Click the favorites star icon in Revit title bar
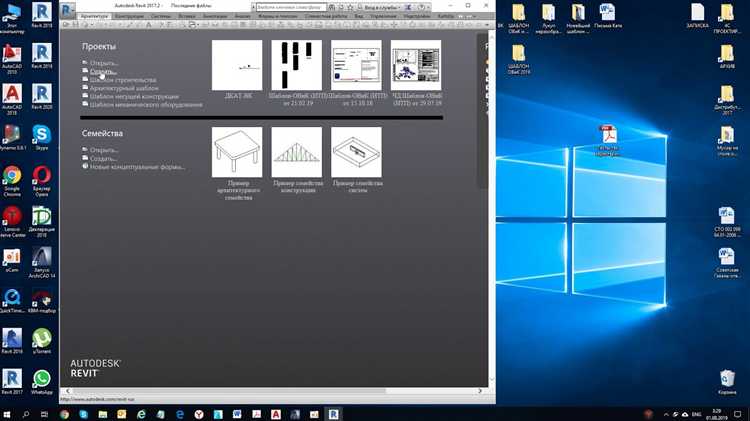This screenshot has height=421, width=750. point(350,7)
